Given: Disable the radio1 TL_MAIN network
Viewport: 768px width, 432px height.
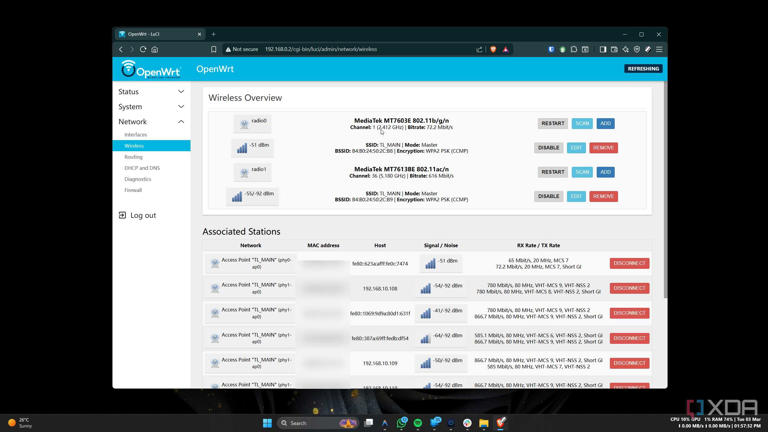Looking at the screenshot, I should pyautogui.click(x=548, y=196).
